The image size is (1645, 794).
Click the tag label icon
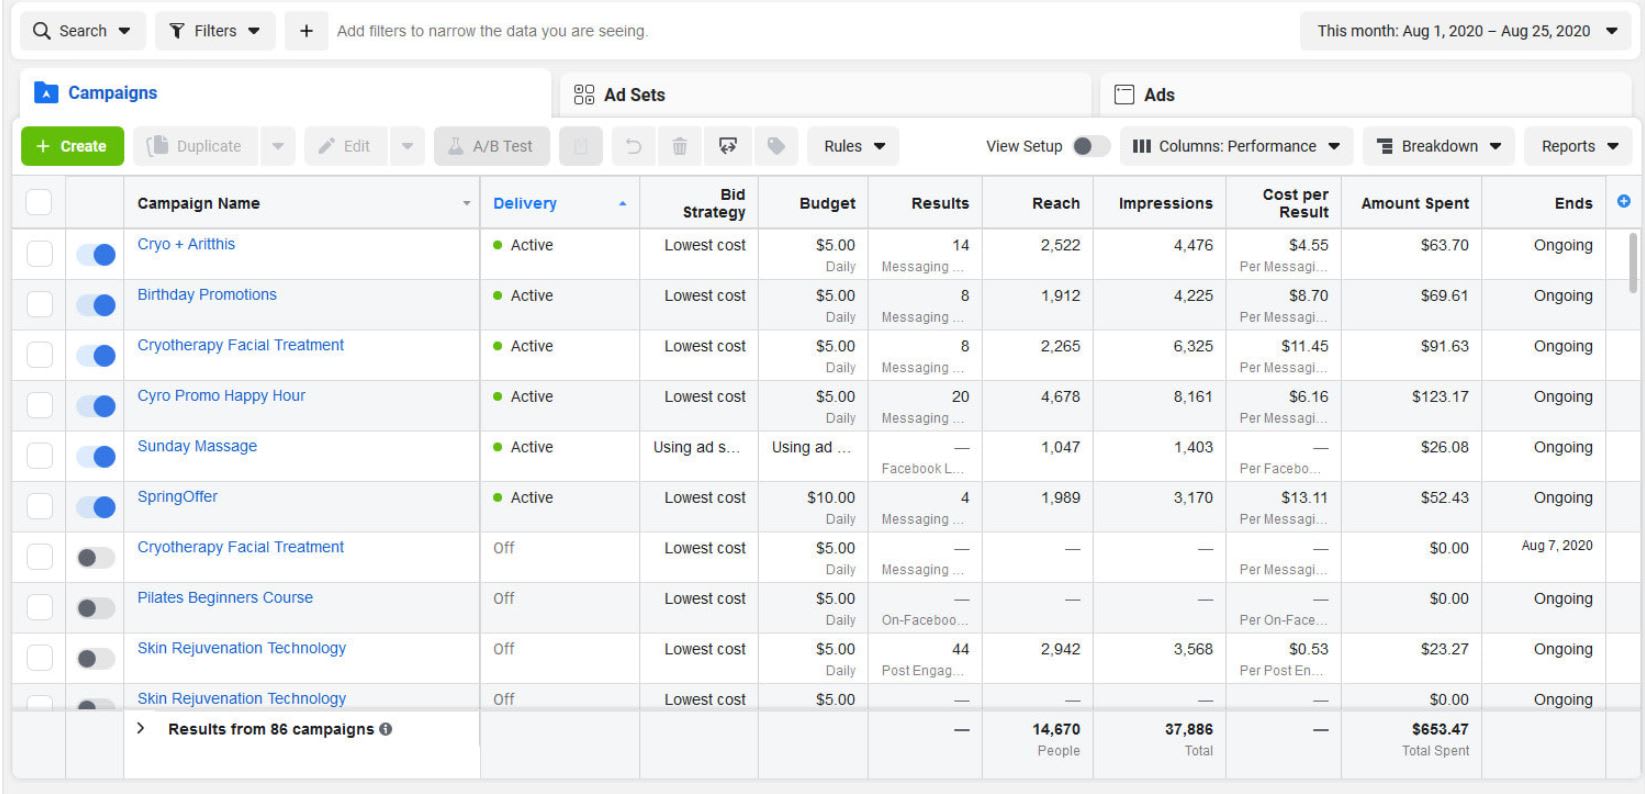click(x=776, y=146)
